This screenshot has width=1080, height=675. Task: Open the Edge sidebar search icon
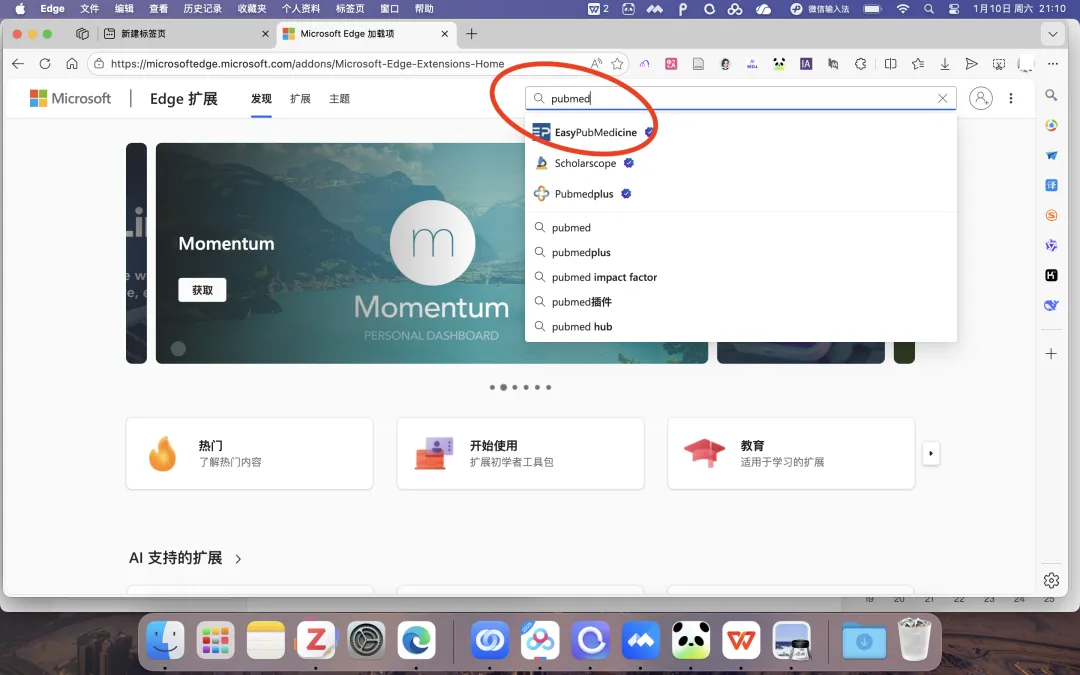1051,95
